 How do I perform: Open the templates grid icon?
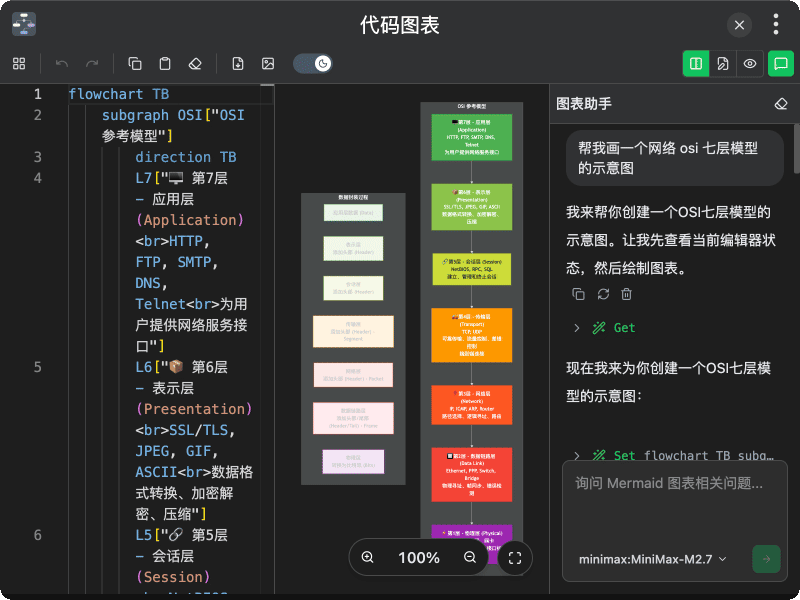[x=19, y=63]
